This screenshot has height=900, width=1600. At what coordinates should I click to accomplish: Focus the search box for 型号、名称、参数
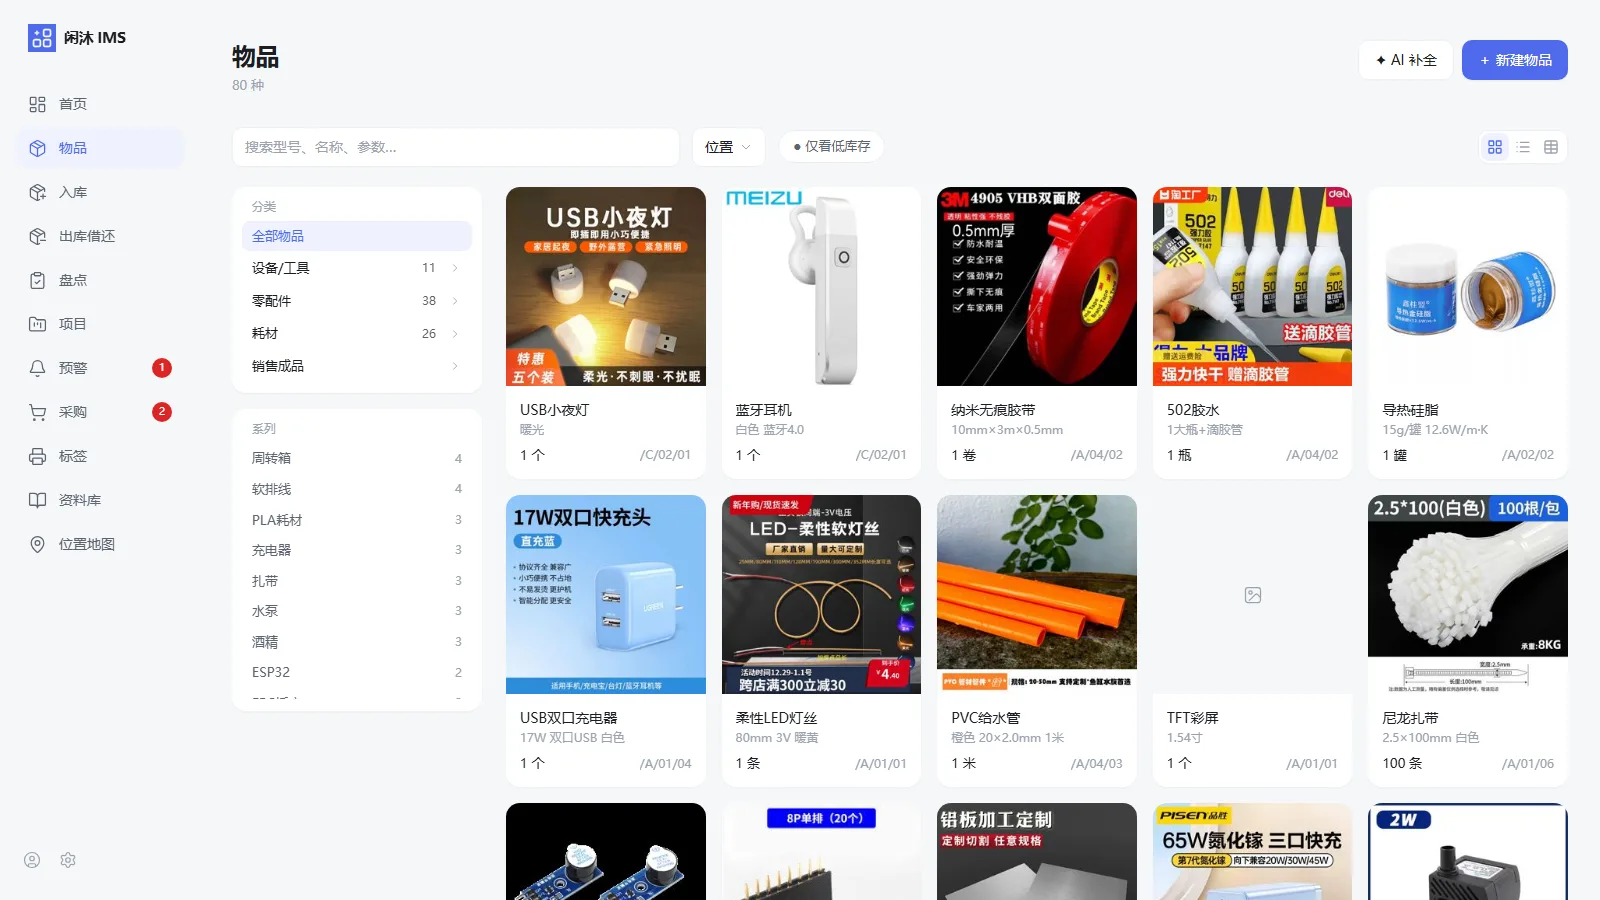[x=456, y=147]
